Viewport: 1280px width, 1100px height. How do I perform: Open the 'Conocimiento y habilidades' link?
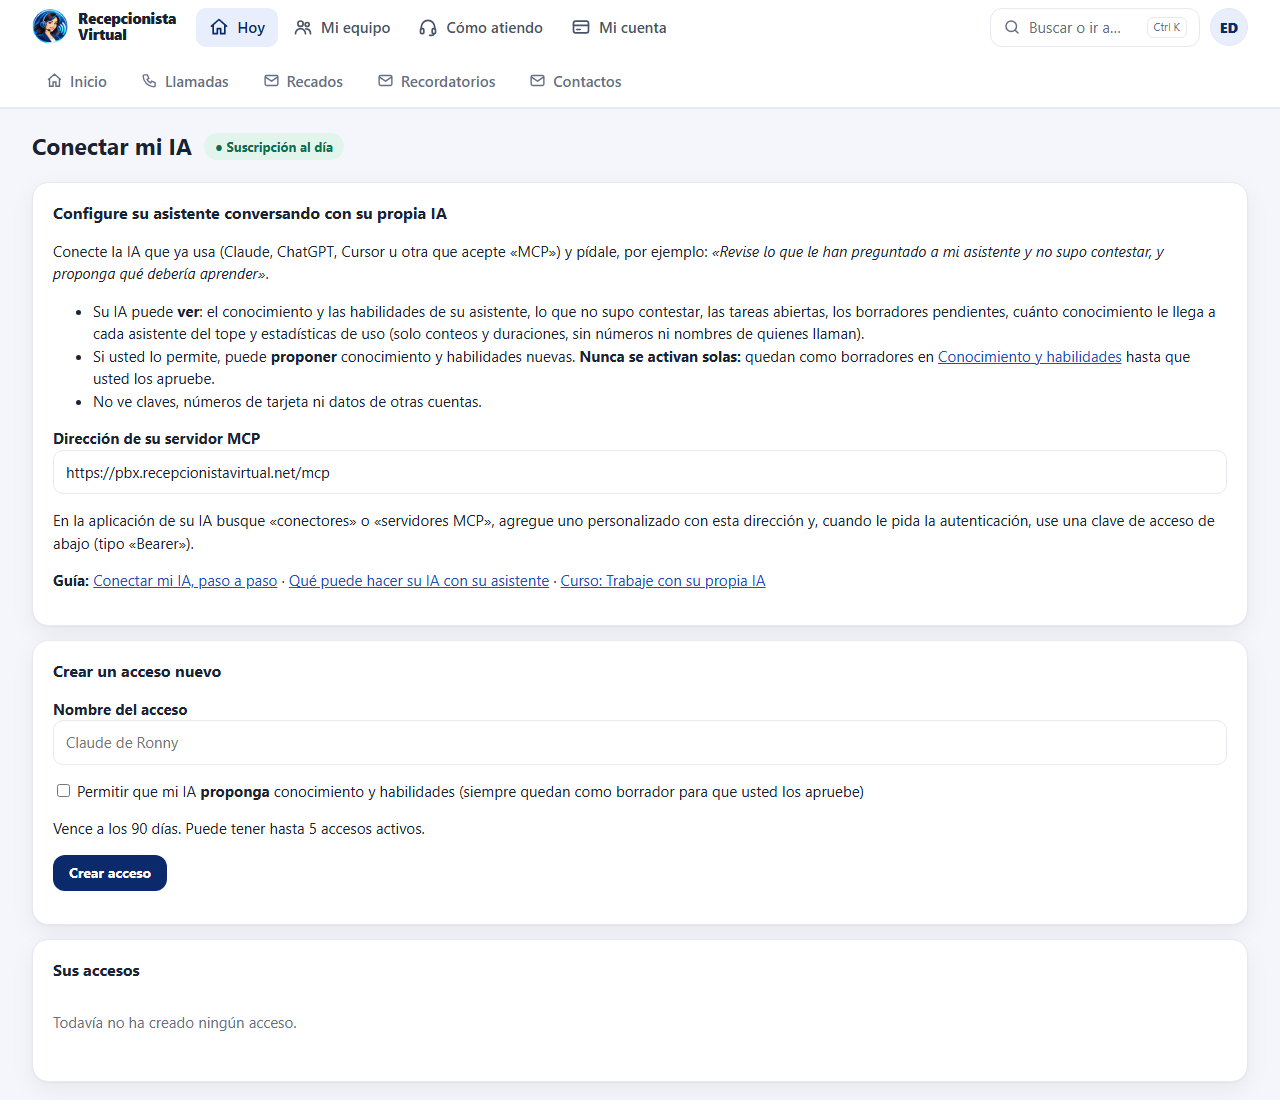(x=1029, y=357)
